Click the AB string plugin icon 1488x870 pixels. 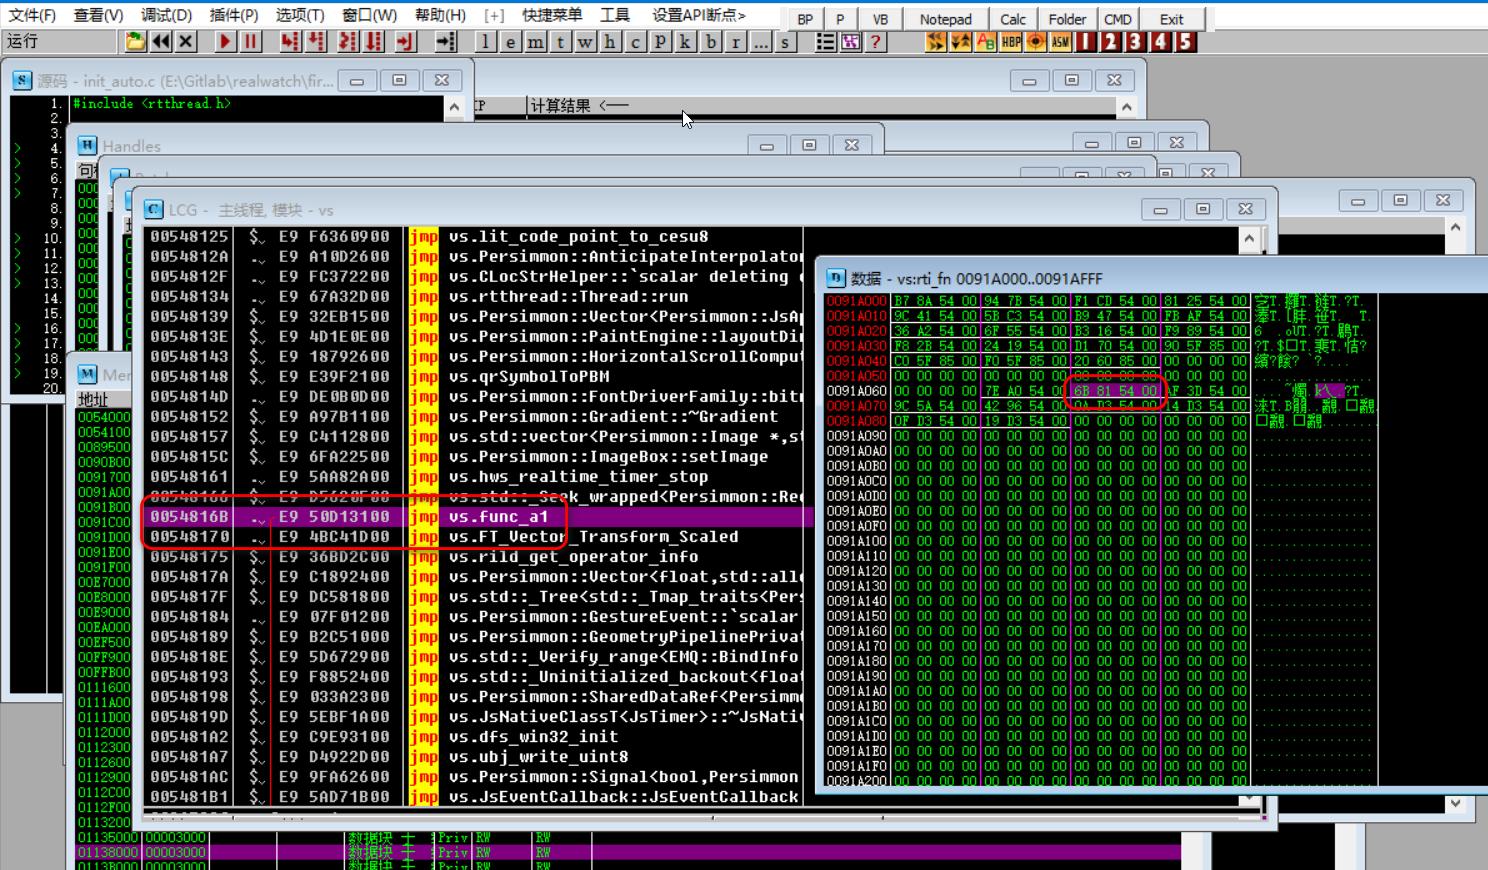point(985,41)
